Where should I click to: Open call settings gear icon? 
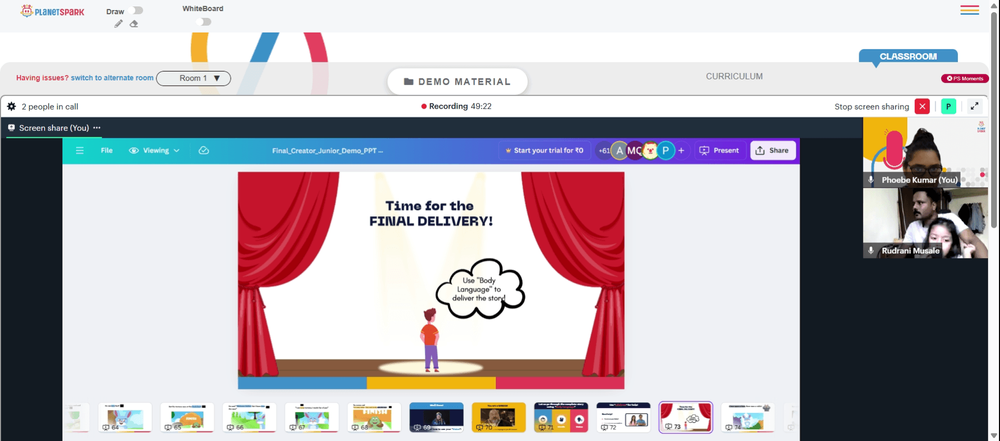[11, 107]
